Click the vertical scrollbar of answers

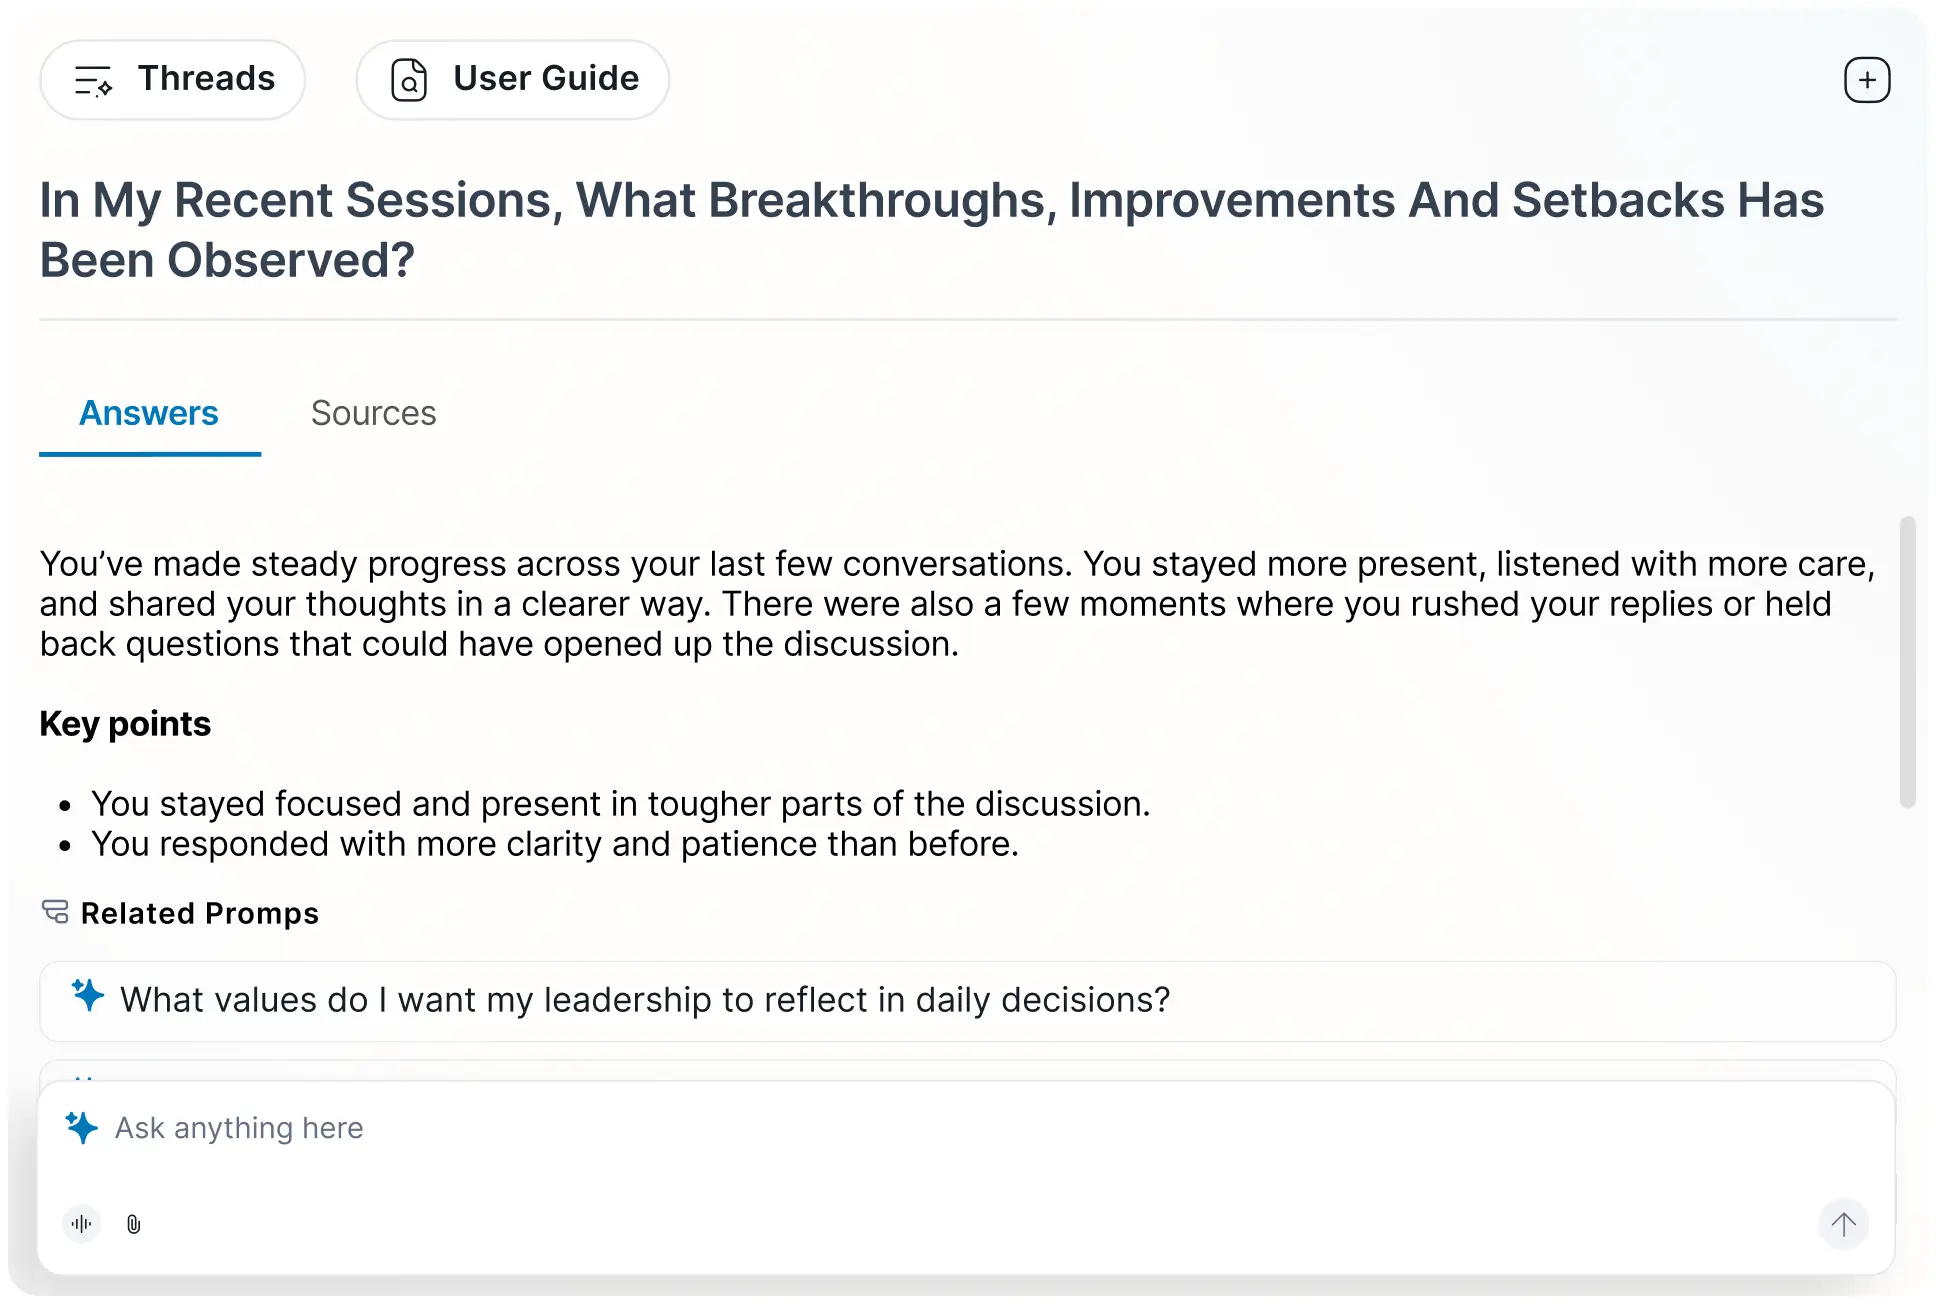tap(1907, 660)
